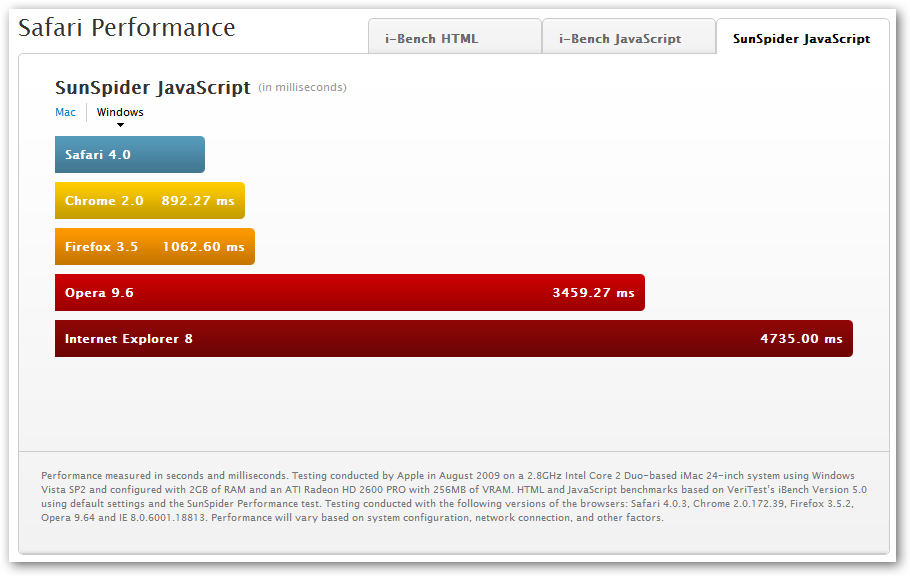Image resolution: width=910 pixels, height=576 pixels.
Task: Click the blue Safari 4.0 bar
Action: tap(130, 154)
